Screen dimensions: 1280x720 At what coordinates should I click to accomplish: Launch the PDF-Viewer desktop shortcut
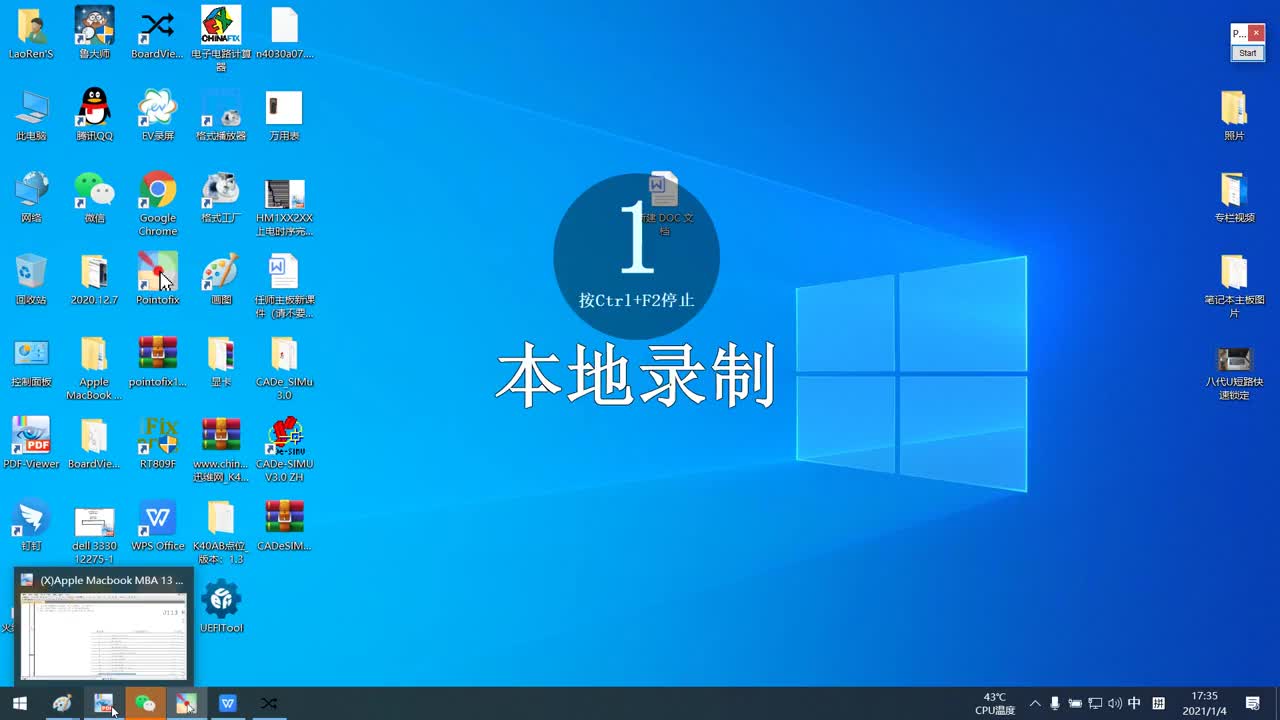31,443
